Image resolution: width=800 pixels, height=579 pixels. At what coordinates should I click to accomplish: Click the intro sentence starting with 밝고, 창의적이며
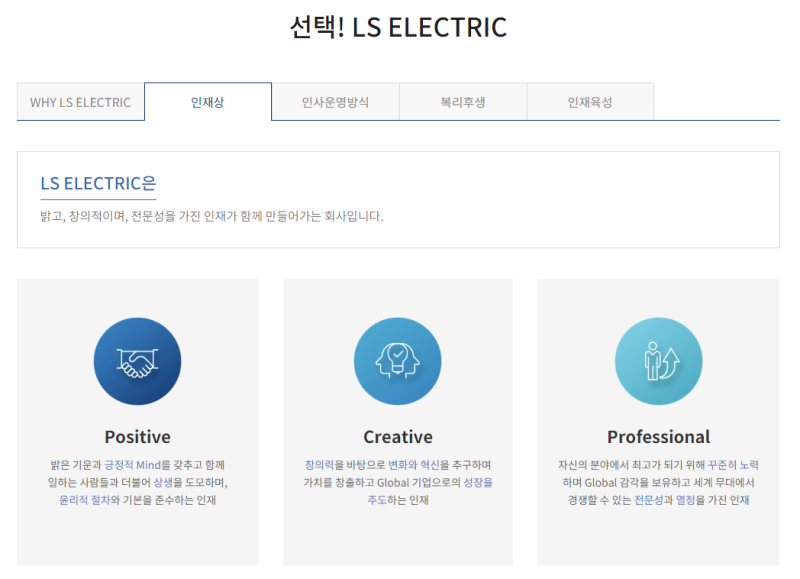(211, 216)
